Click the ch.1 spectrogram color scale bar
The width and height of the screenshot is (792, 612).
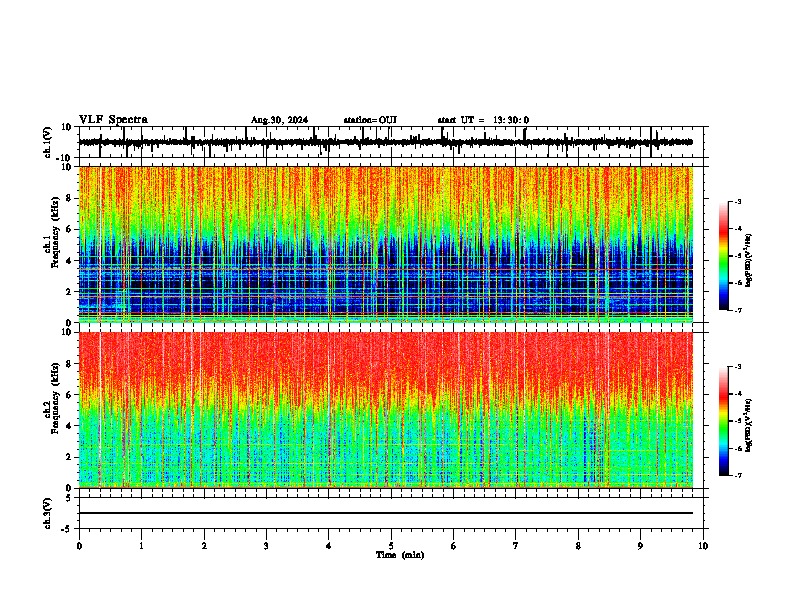click(724, 256)
